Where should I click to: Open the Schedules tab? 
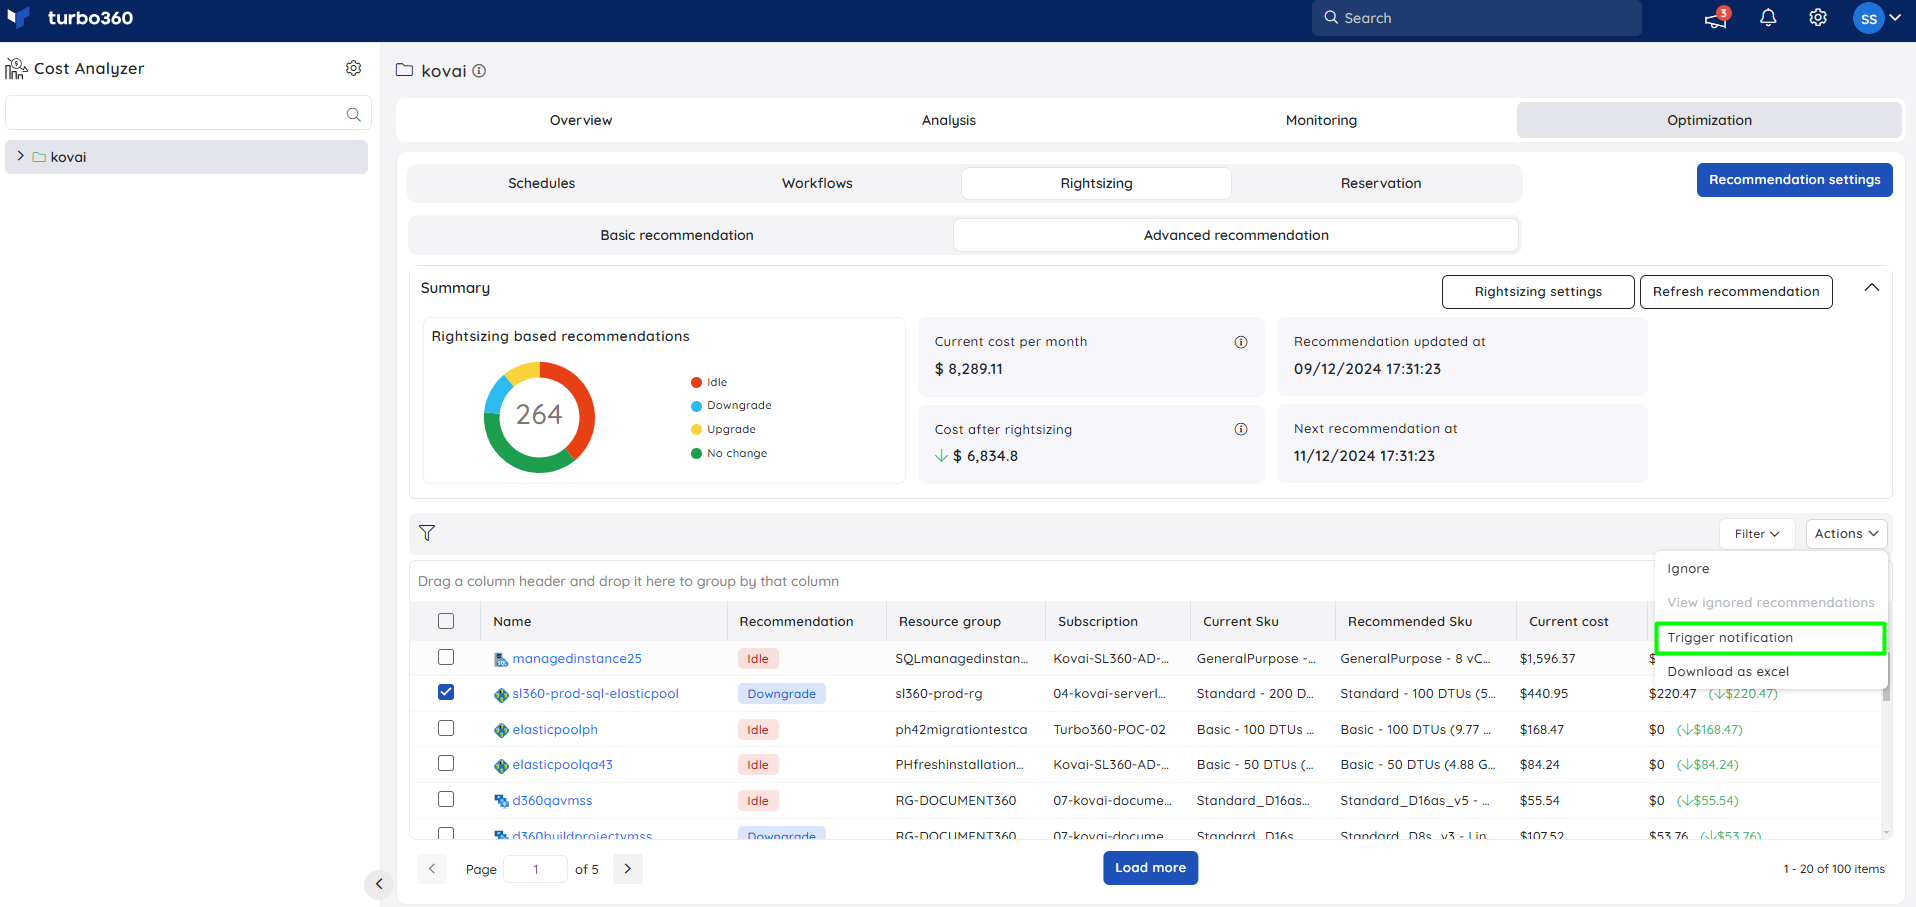coord(541,183)
